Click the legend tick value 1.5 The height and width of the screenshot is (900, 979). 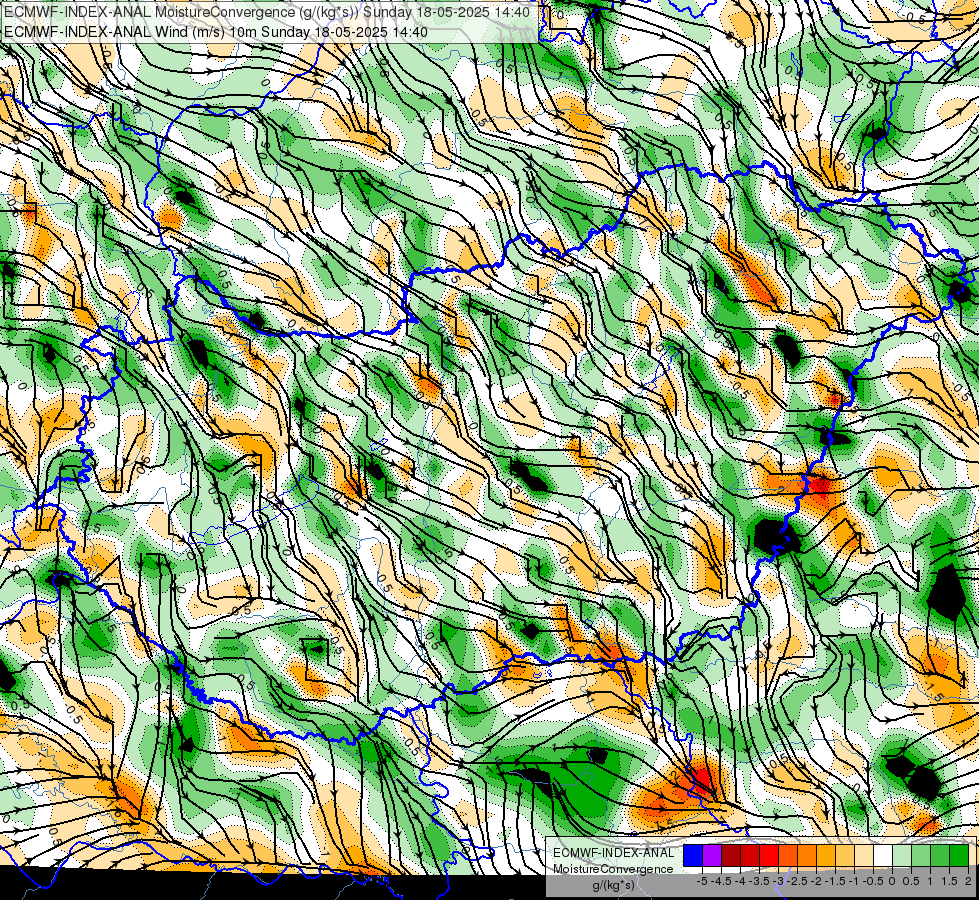(x=950, y=881)
